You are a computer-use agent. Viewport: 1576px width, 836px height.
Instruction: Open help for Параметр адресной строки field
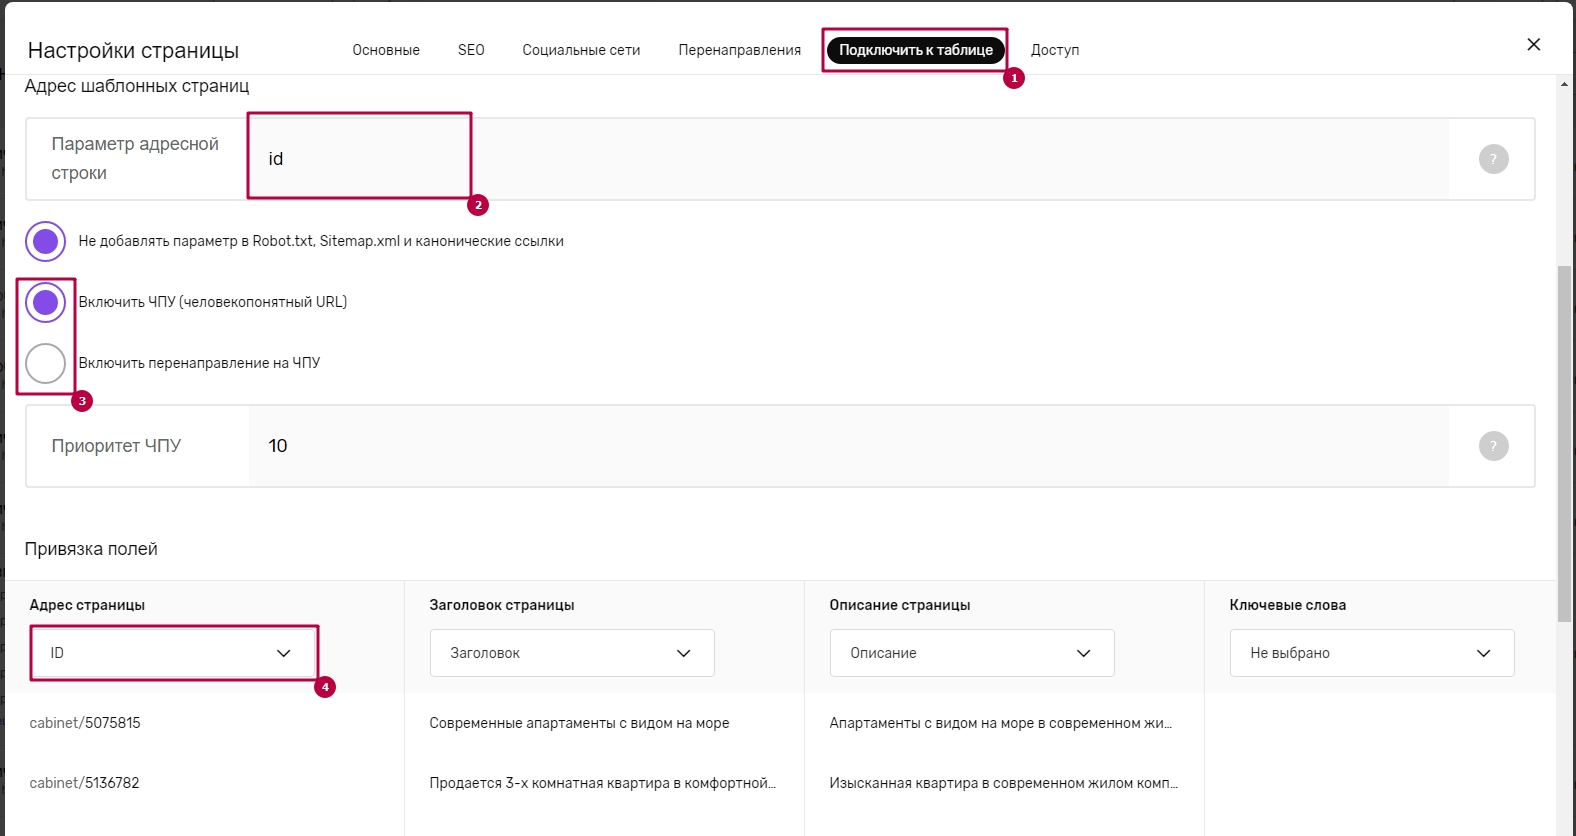click(x=1493, y=159)
